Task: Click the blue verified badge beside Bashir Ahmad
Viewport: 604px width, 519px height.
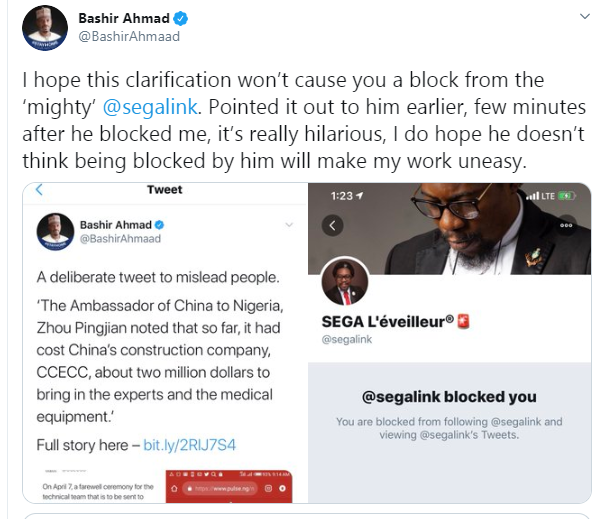Action: (180, 18)
